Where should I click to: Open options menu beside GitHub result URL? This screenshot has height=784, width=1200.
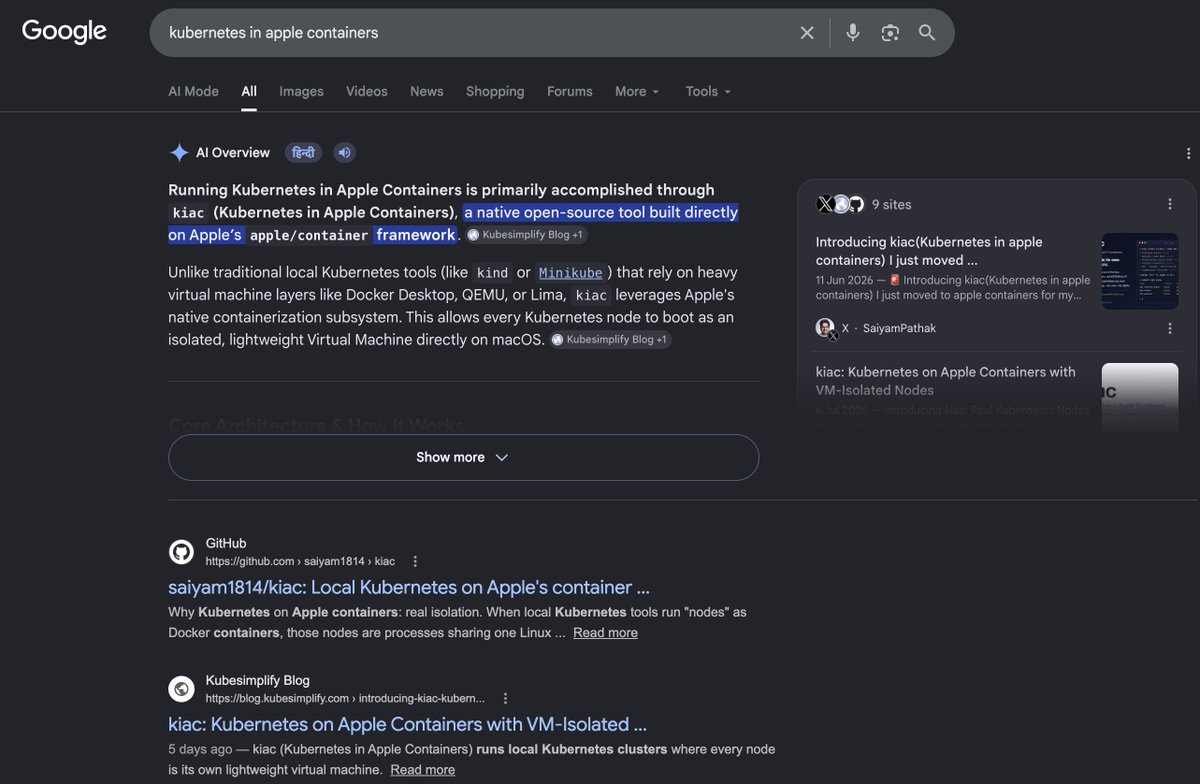[x=416, y=561]
